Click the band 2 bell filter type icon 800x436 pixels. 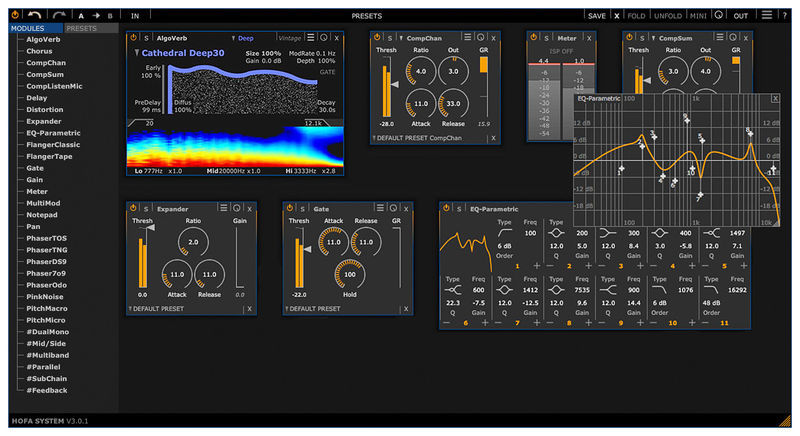(x=556, y=233)
